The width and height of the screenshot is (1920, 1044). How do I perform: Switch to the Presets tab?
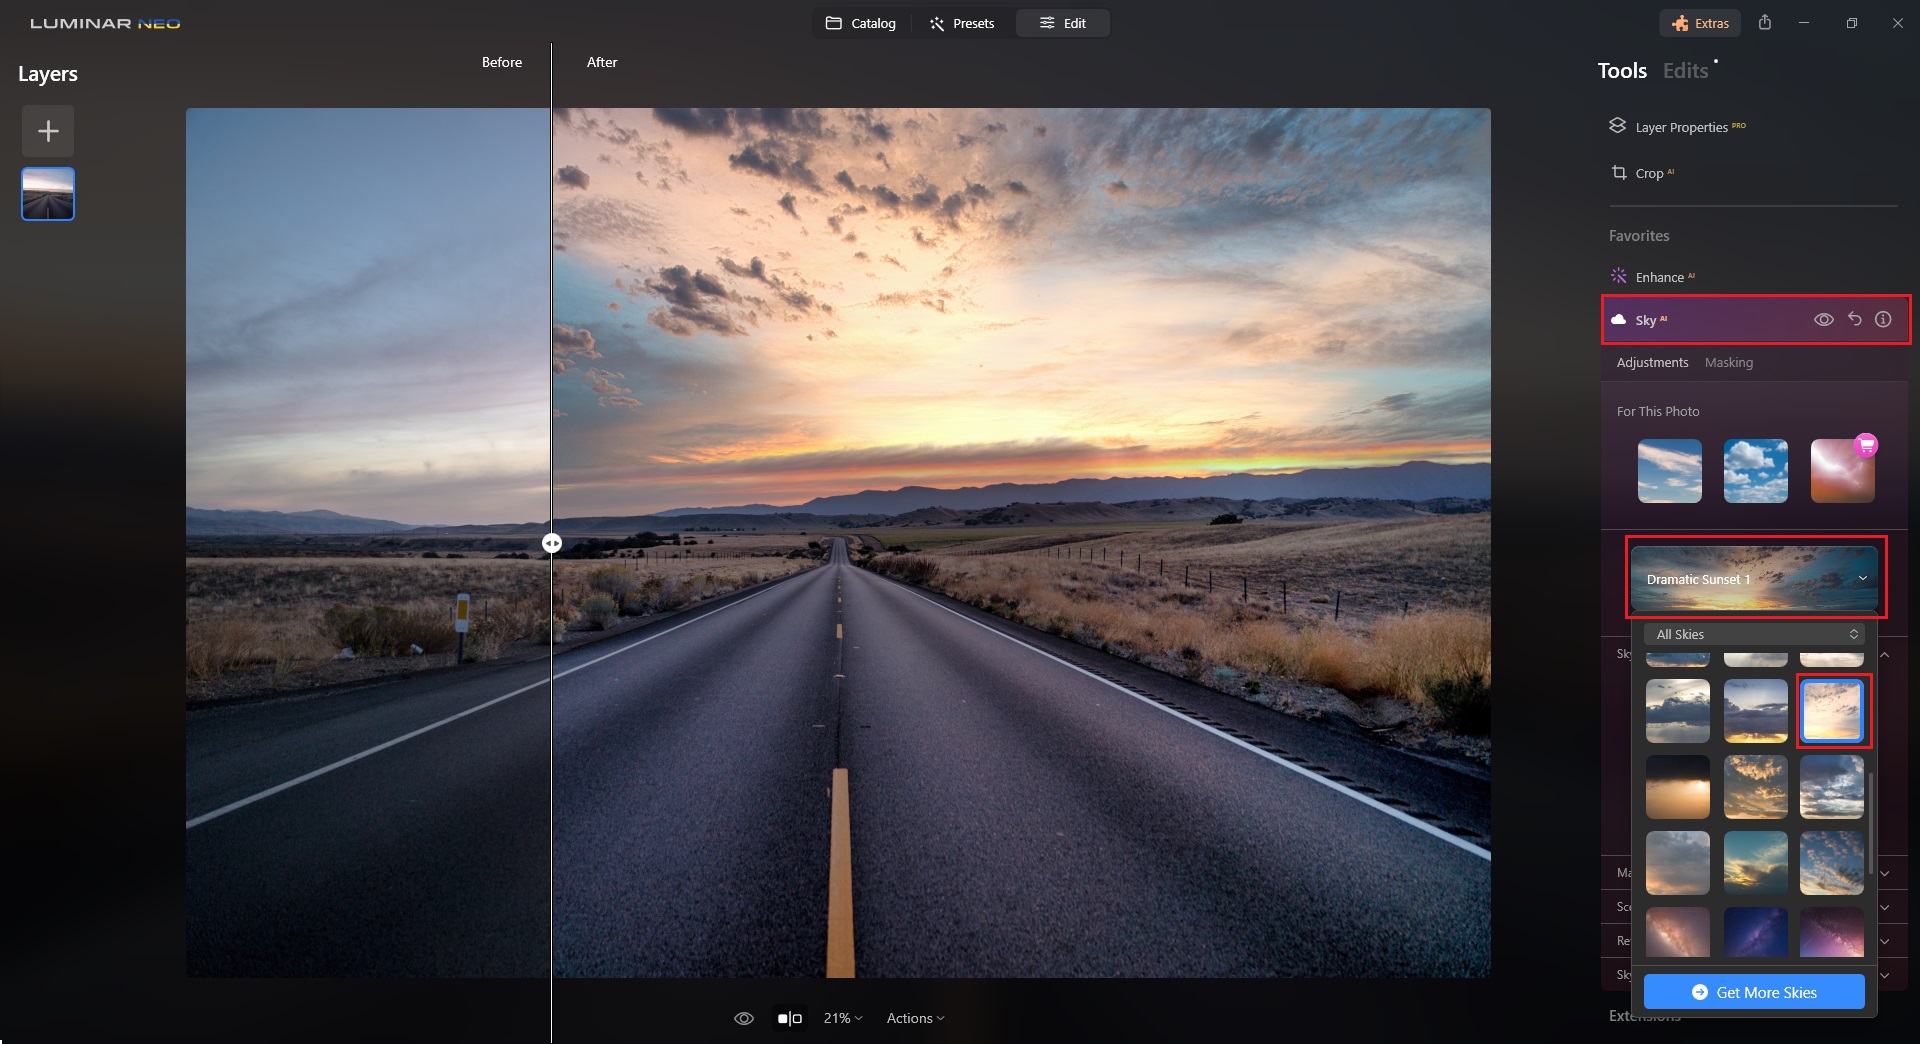(961, 23)
